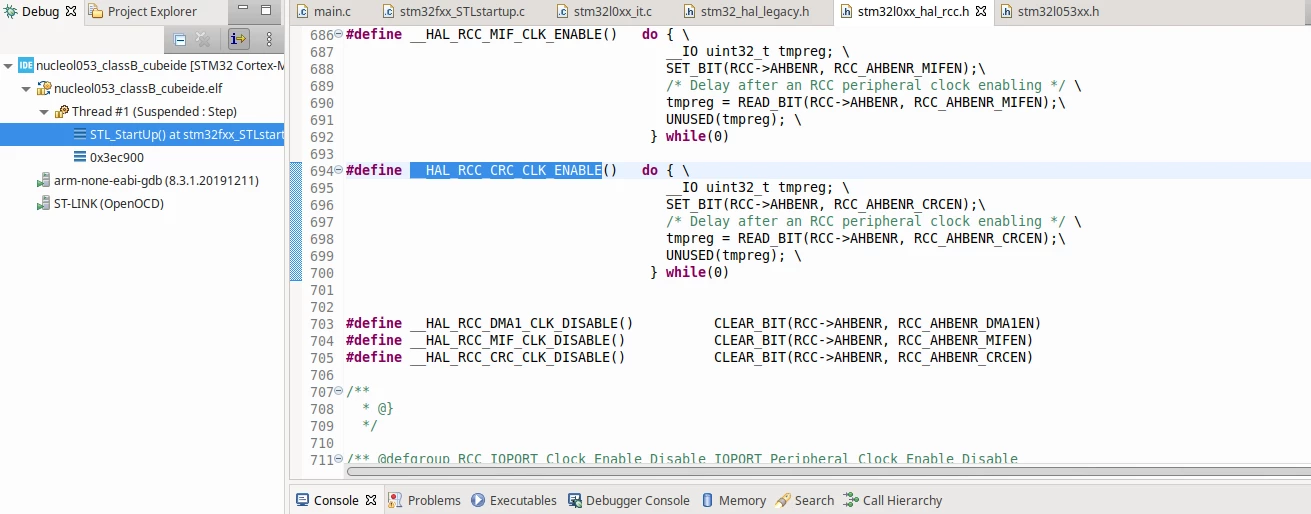Close the Console tab
Image resolution: width=1311 pixels, height=514 pixels.
point(371,500)
